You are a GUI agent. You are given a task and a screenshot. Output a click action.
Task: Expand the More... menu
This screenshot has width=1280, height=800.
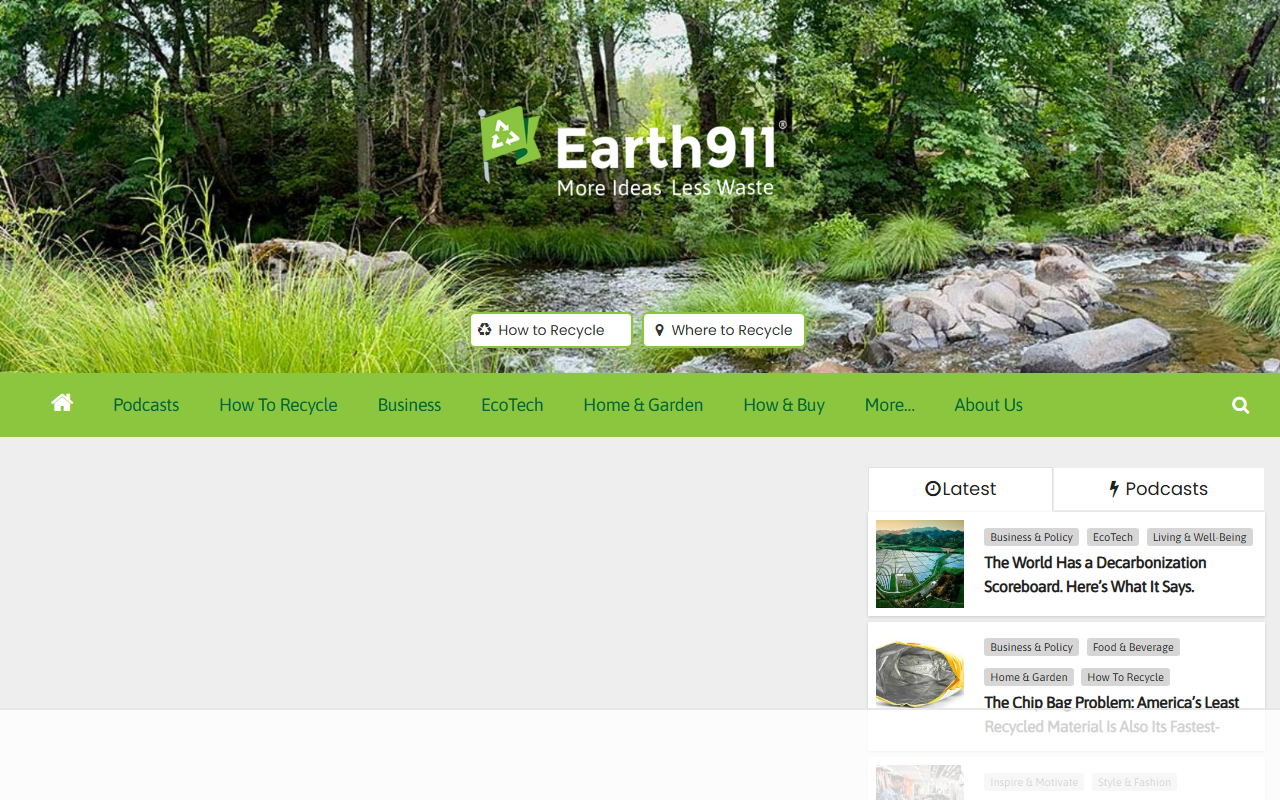pos(890,405)
